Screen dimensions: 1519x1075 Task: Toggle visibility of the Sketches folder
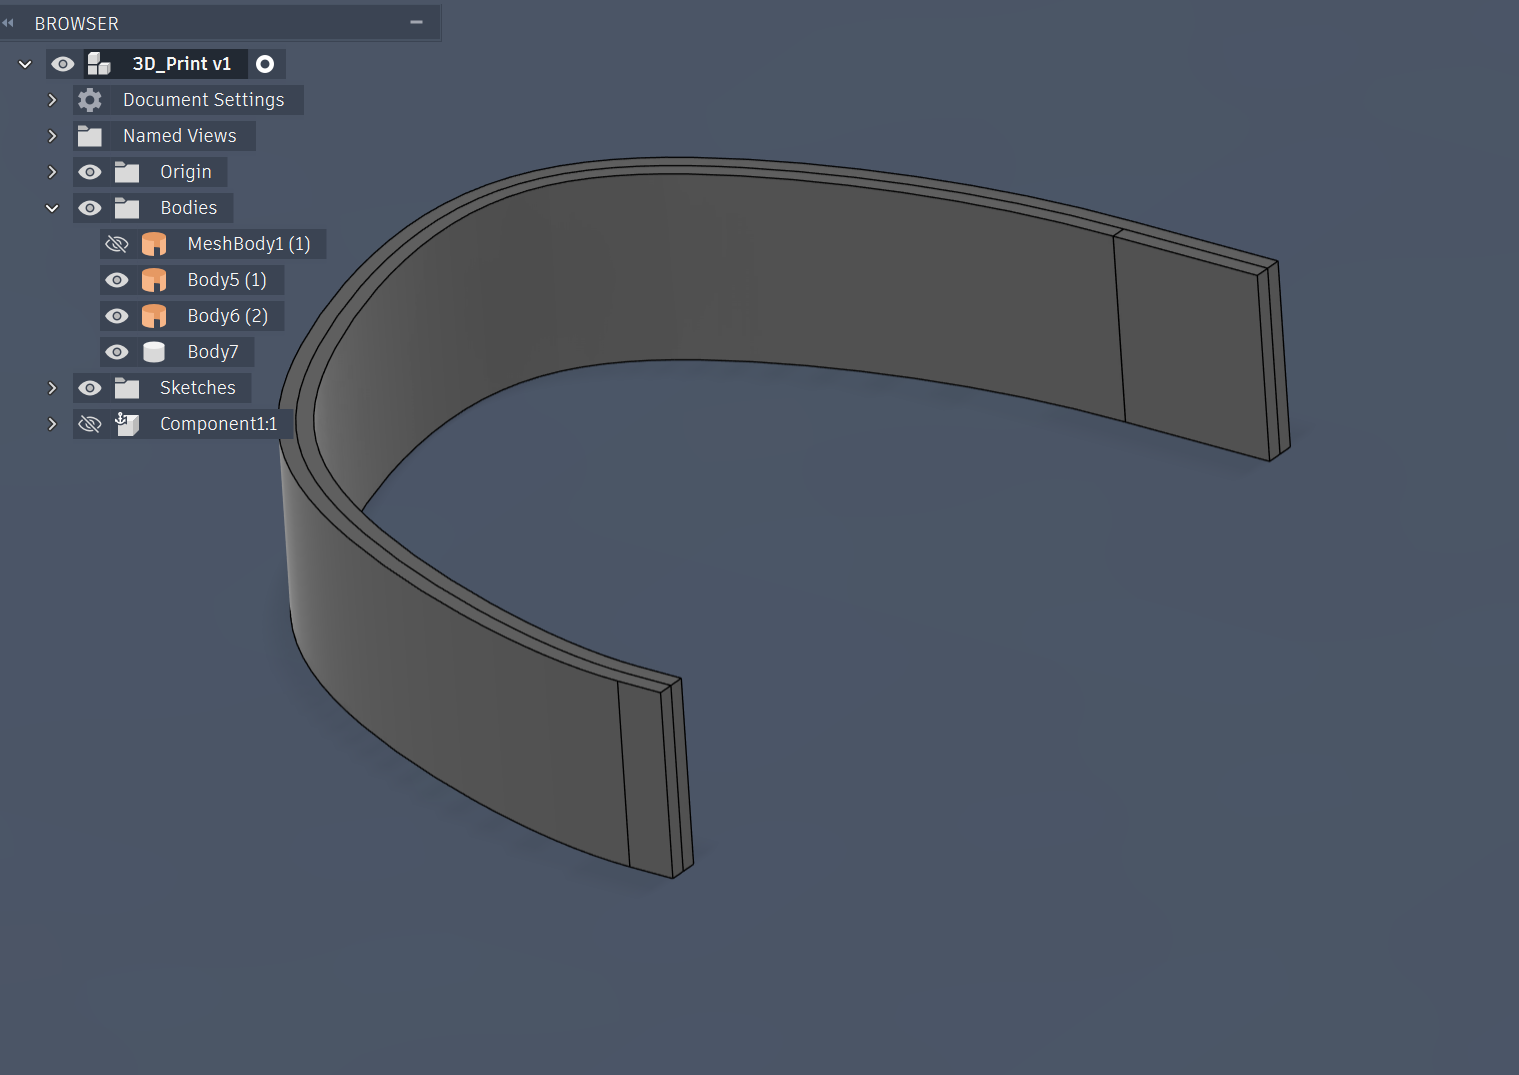click(90, 388)
